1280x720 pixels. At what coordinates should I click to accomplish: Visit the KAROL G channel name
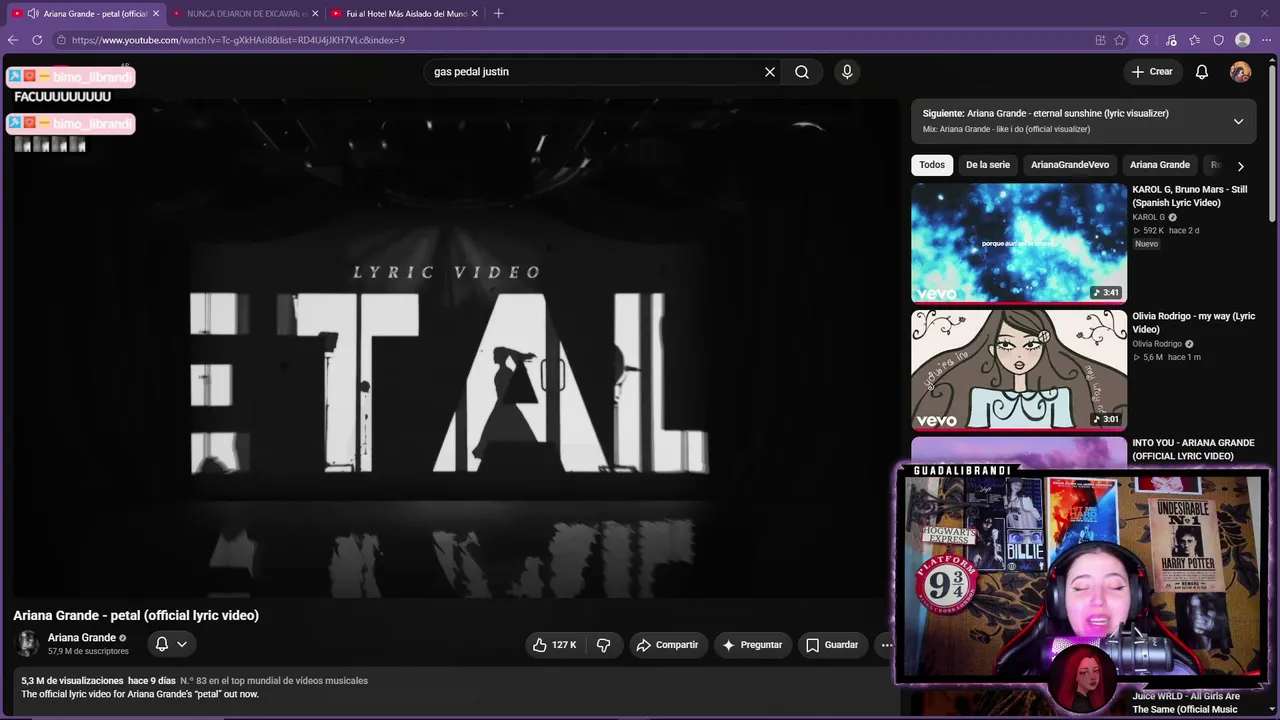point(1148,217)
